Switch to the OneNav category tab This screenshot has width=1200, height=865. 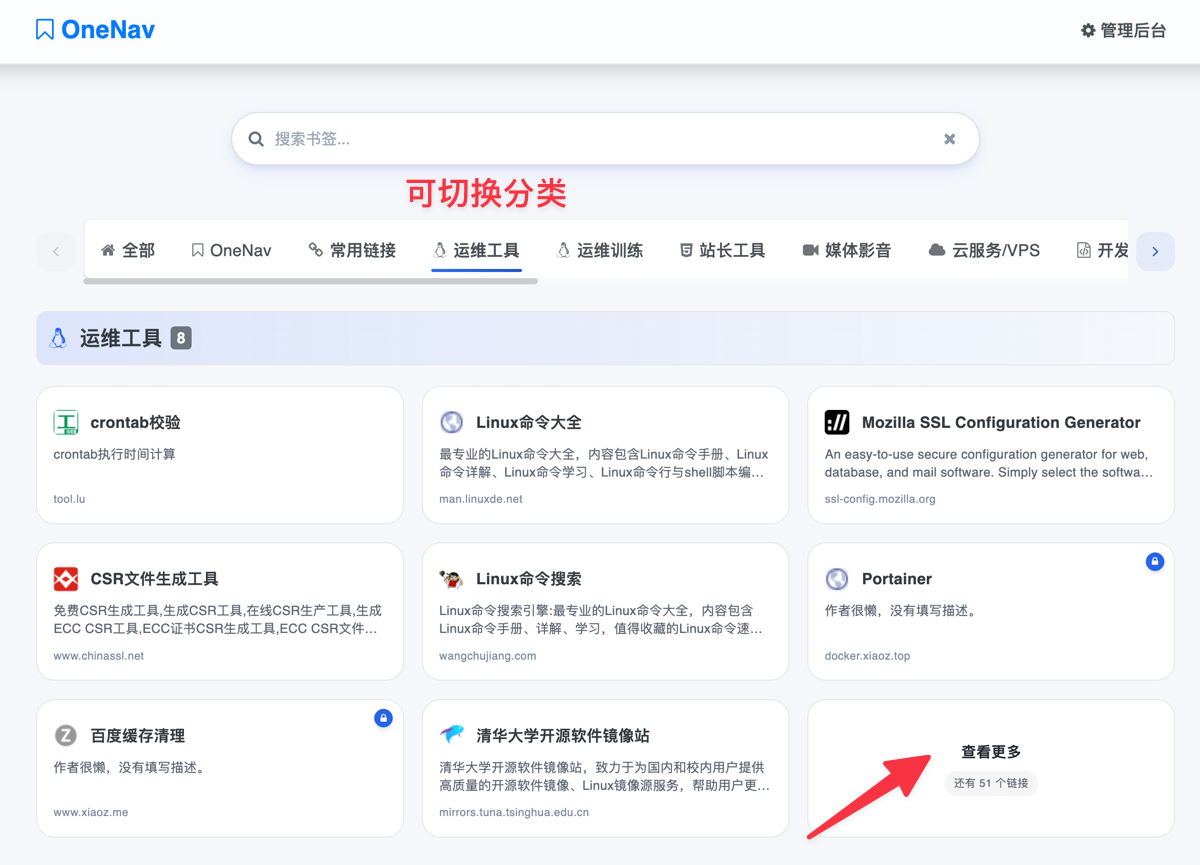tap(232, 250)
